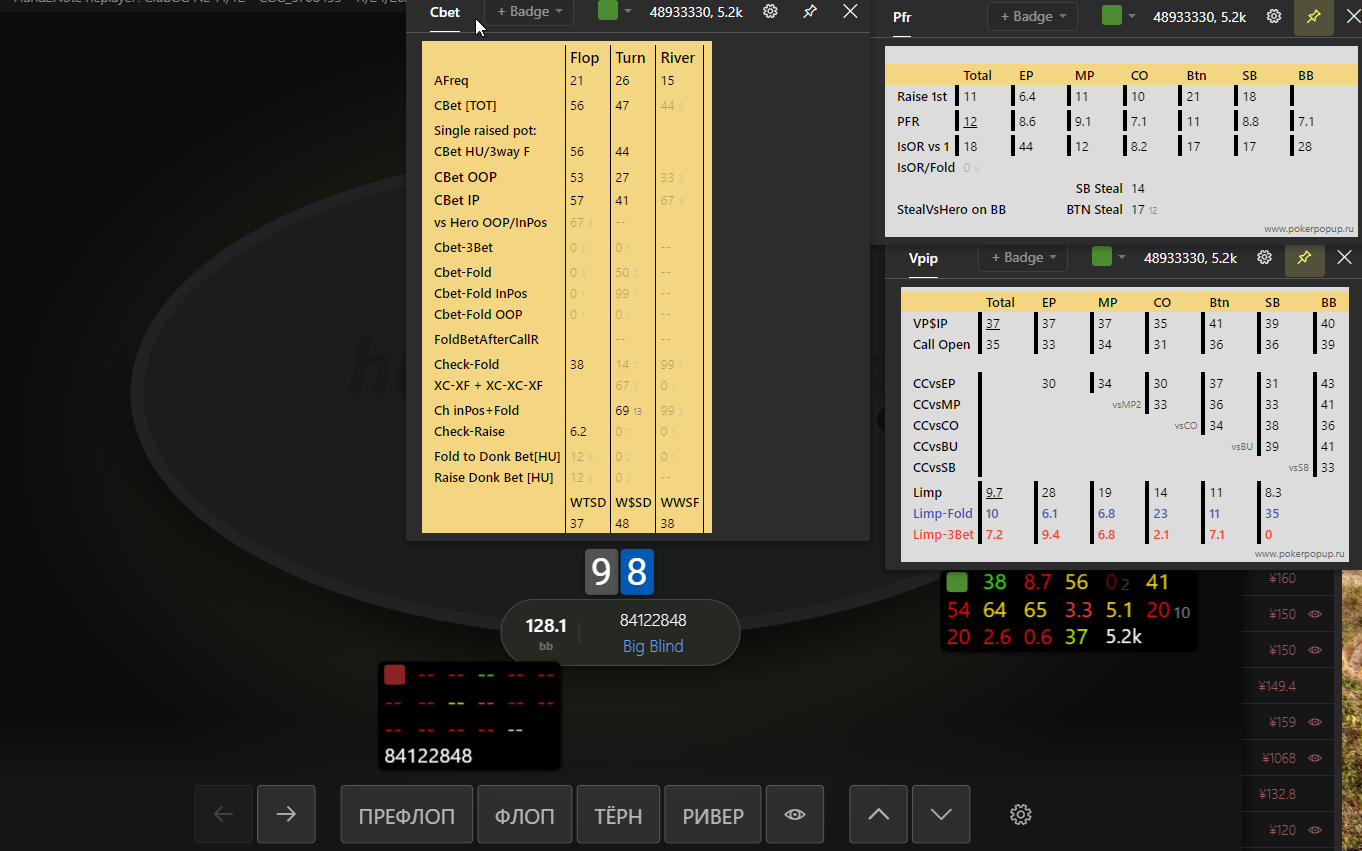Click IsOR/Fold row label in Pfr
1362x851 pixels.
click(x=926, y=168)
